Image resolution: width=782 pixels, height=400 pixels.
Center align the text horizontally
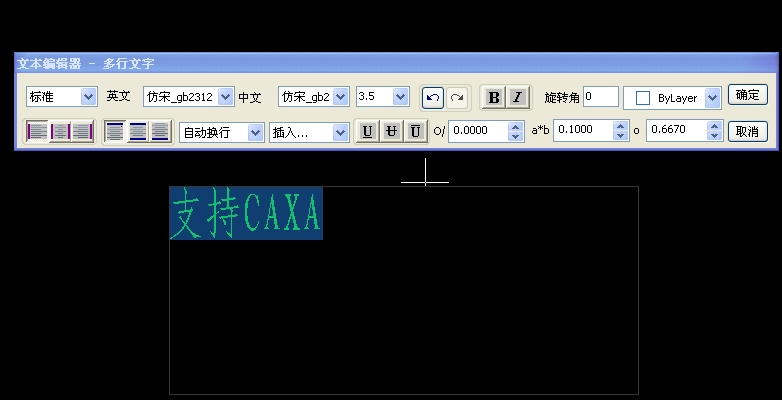pyautogui.click(x=60, y=132)
